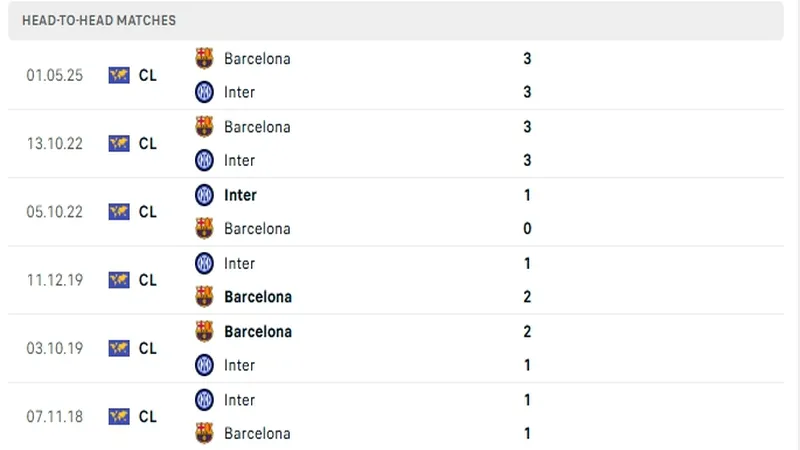Select Inter name in the 03.10.19 match
This screenshot has height=450, width=800.
240,365
